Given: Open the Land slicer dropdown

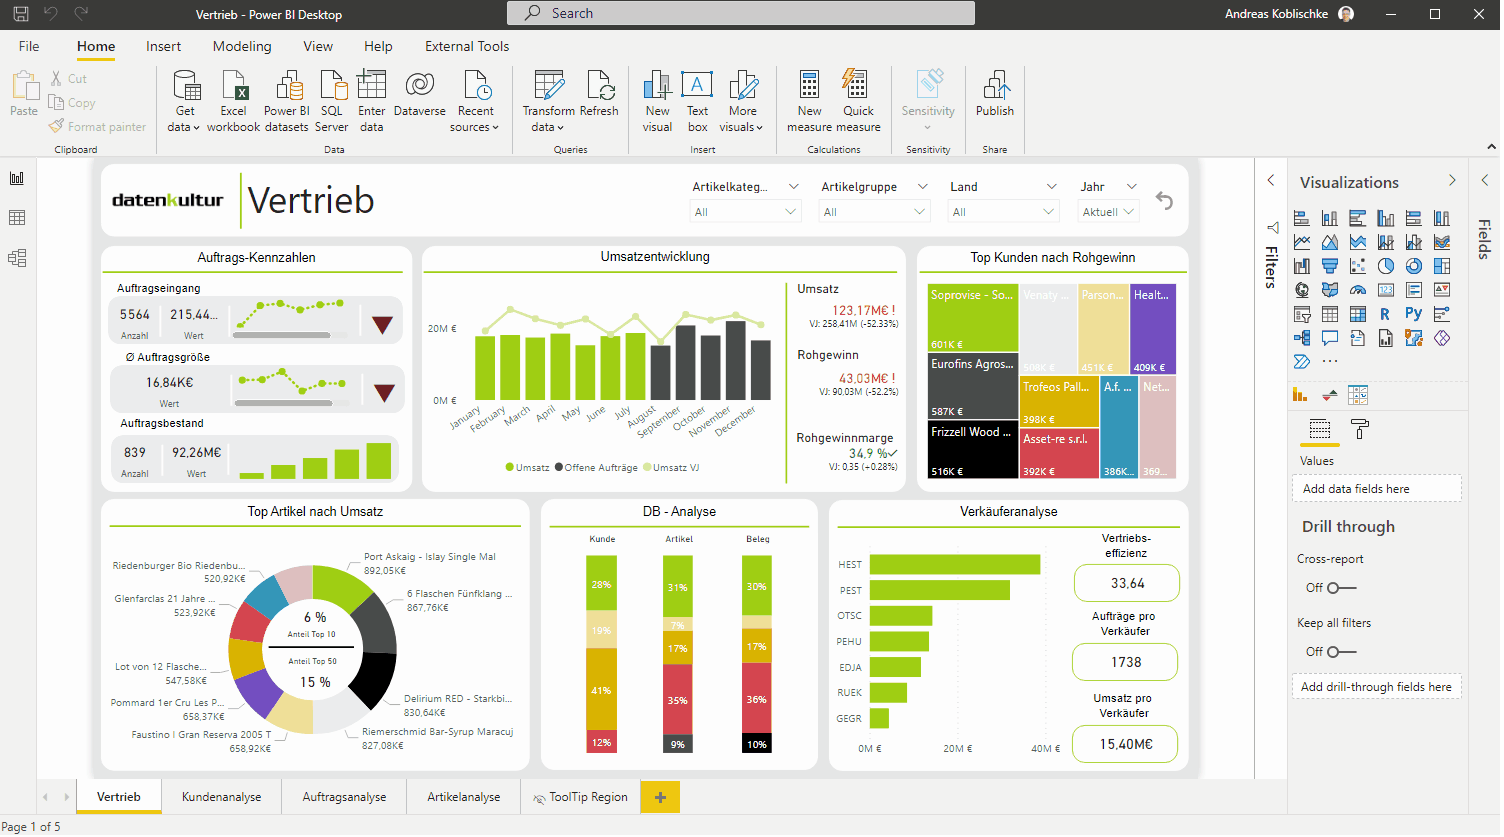Looking at the screenshot, I should [x=1003, y=212].
